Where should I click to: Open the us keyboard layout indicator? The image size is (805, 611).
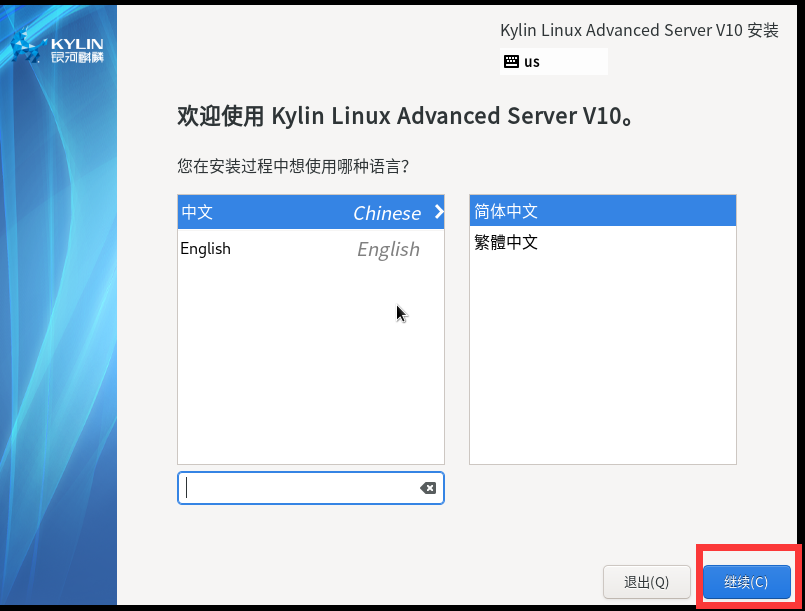click(x=553, y=62)
